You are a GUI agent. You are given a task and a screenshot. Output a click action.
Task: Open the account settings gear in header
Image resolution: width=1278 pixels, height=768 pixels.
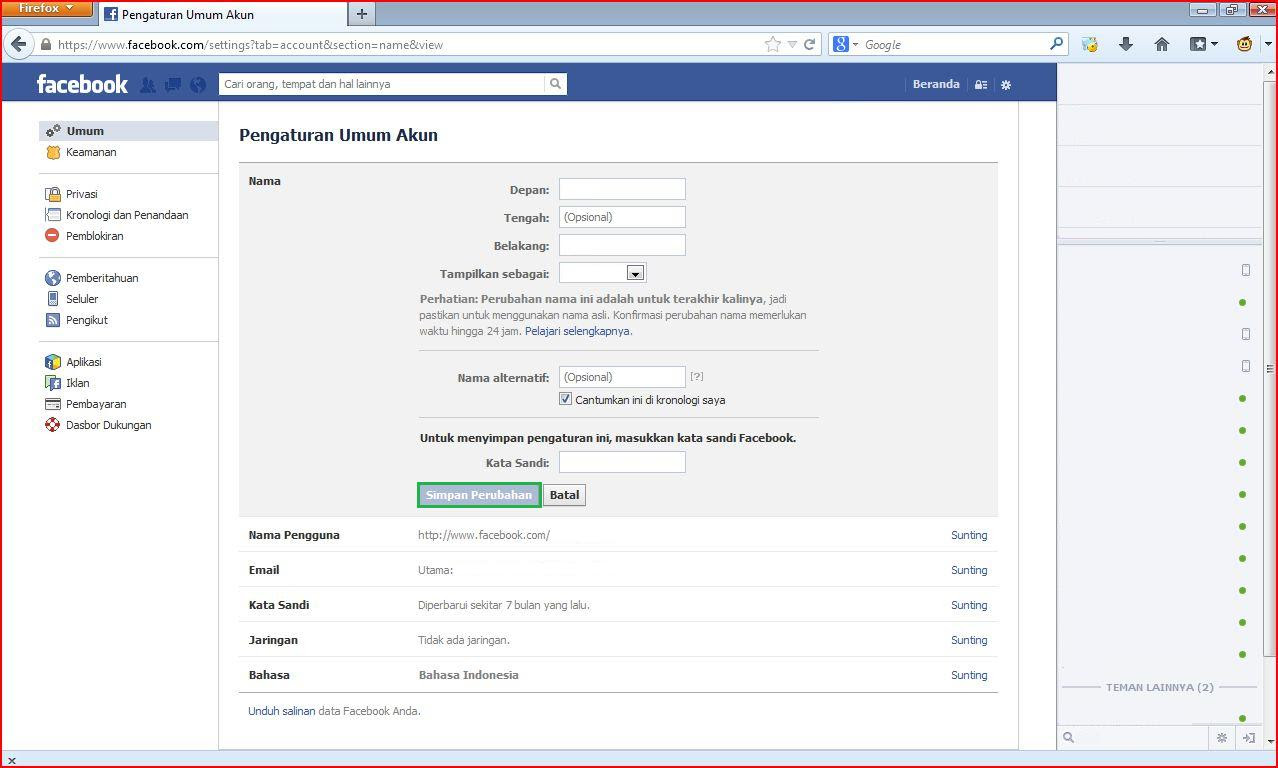click(1006, 85)
